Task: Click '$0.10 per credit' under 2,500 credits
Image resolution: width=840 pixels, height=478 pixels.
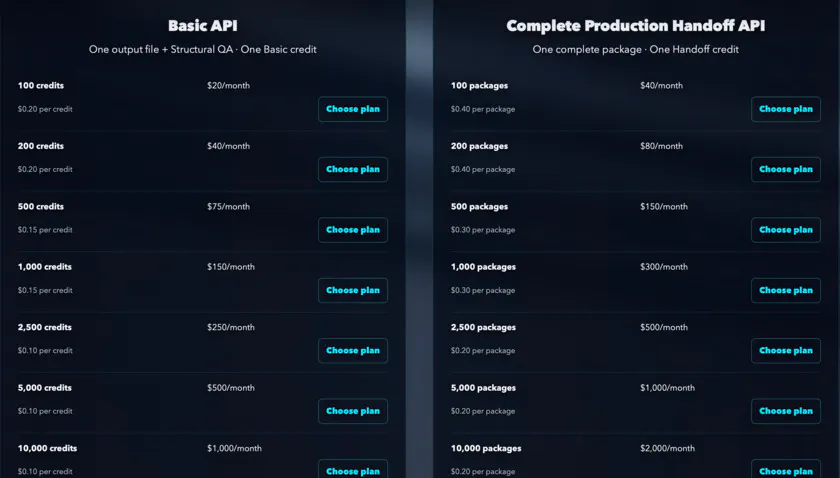Action: click(x=45, y=350)
